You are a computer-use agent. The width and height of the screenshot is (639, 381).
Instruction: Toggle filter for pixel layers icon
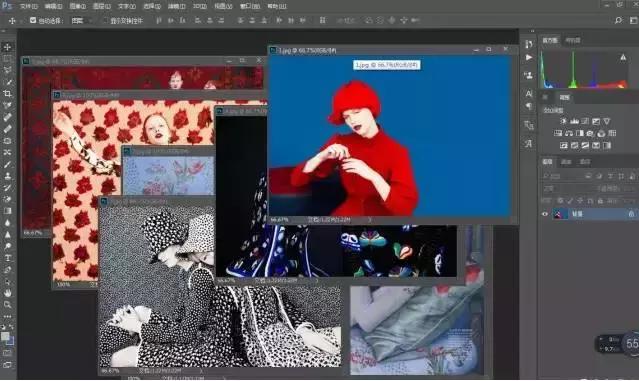click(588, 176)
